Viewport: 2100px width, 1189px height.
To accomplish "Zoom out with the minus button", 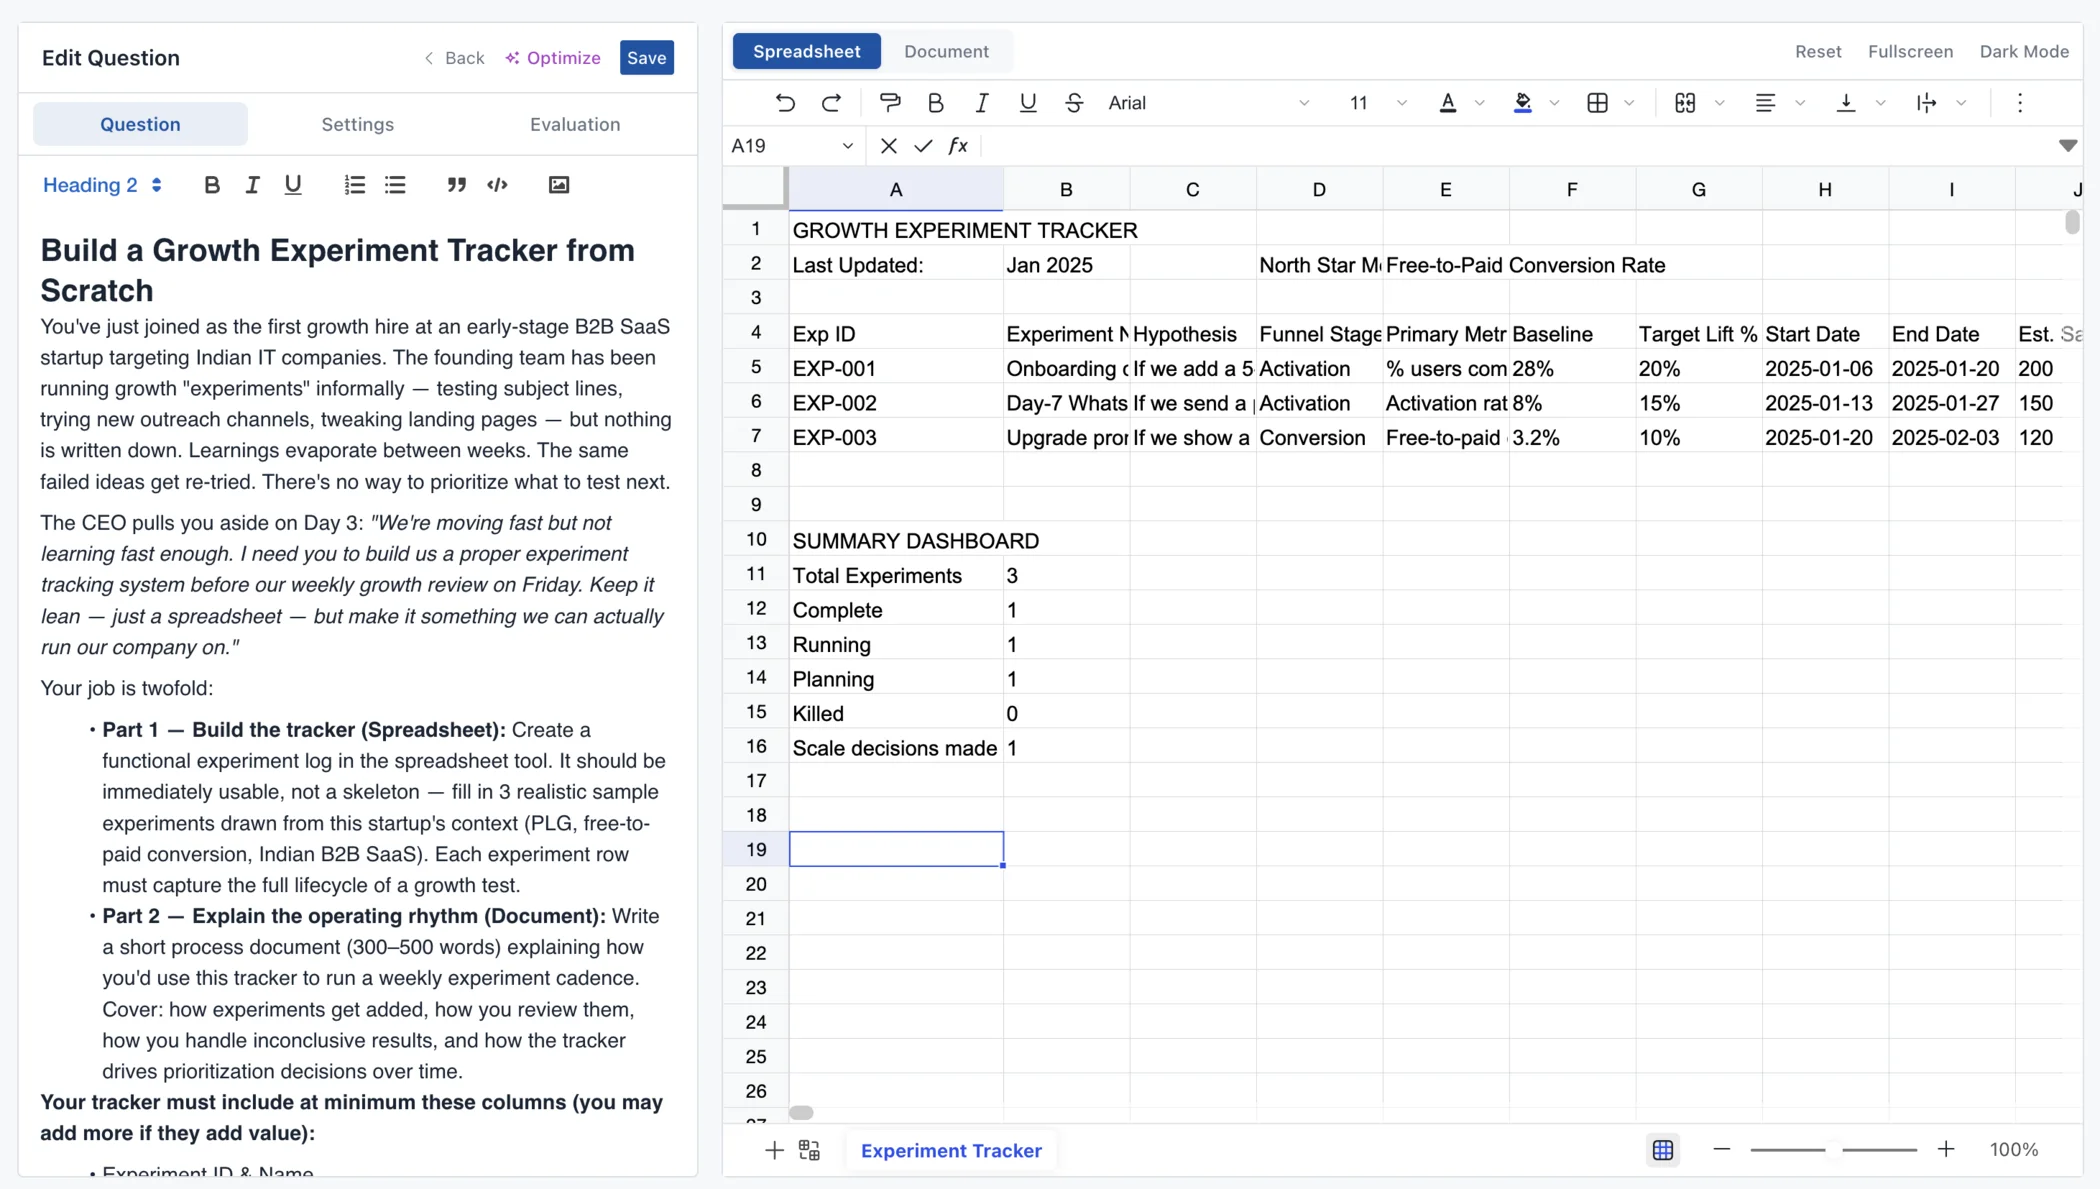I will tap(1721, 1149).
